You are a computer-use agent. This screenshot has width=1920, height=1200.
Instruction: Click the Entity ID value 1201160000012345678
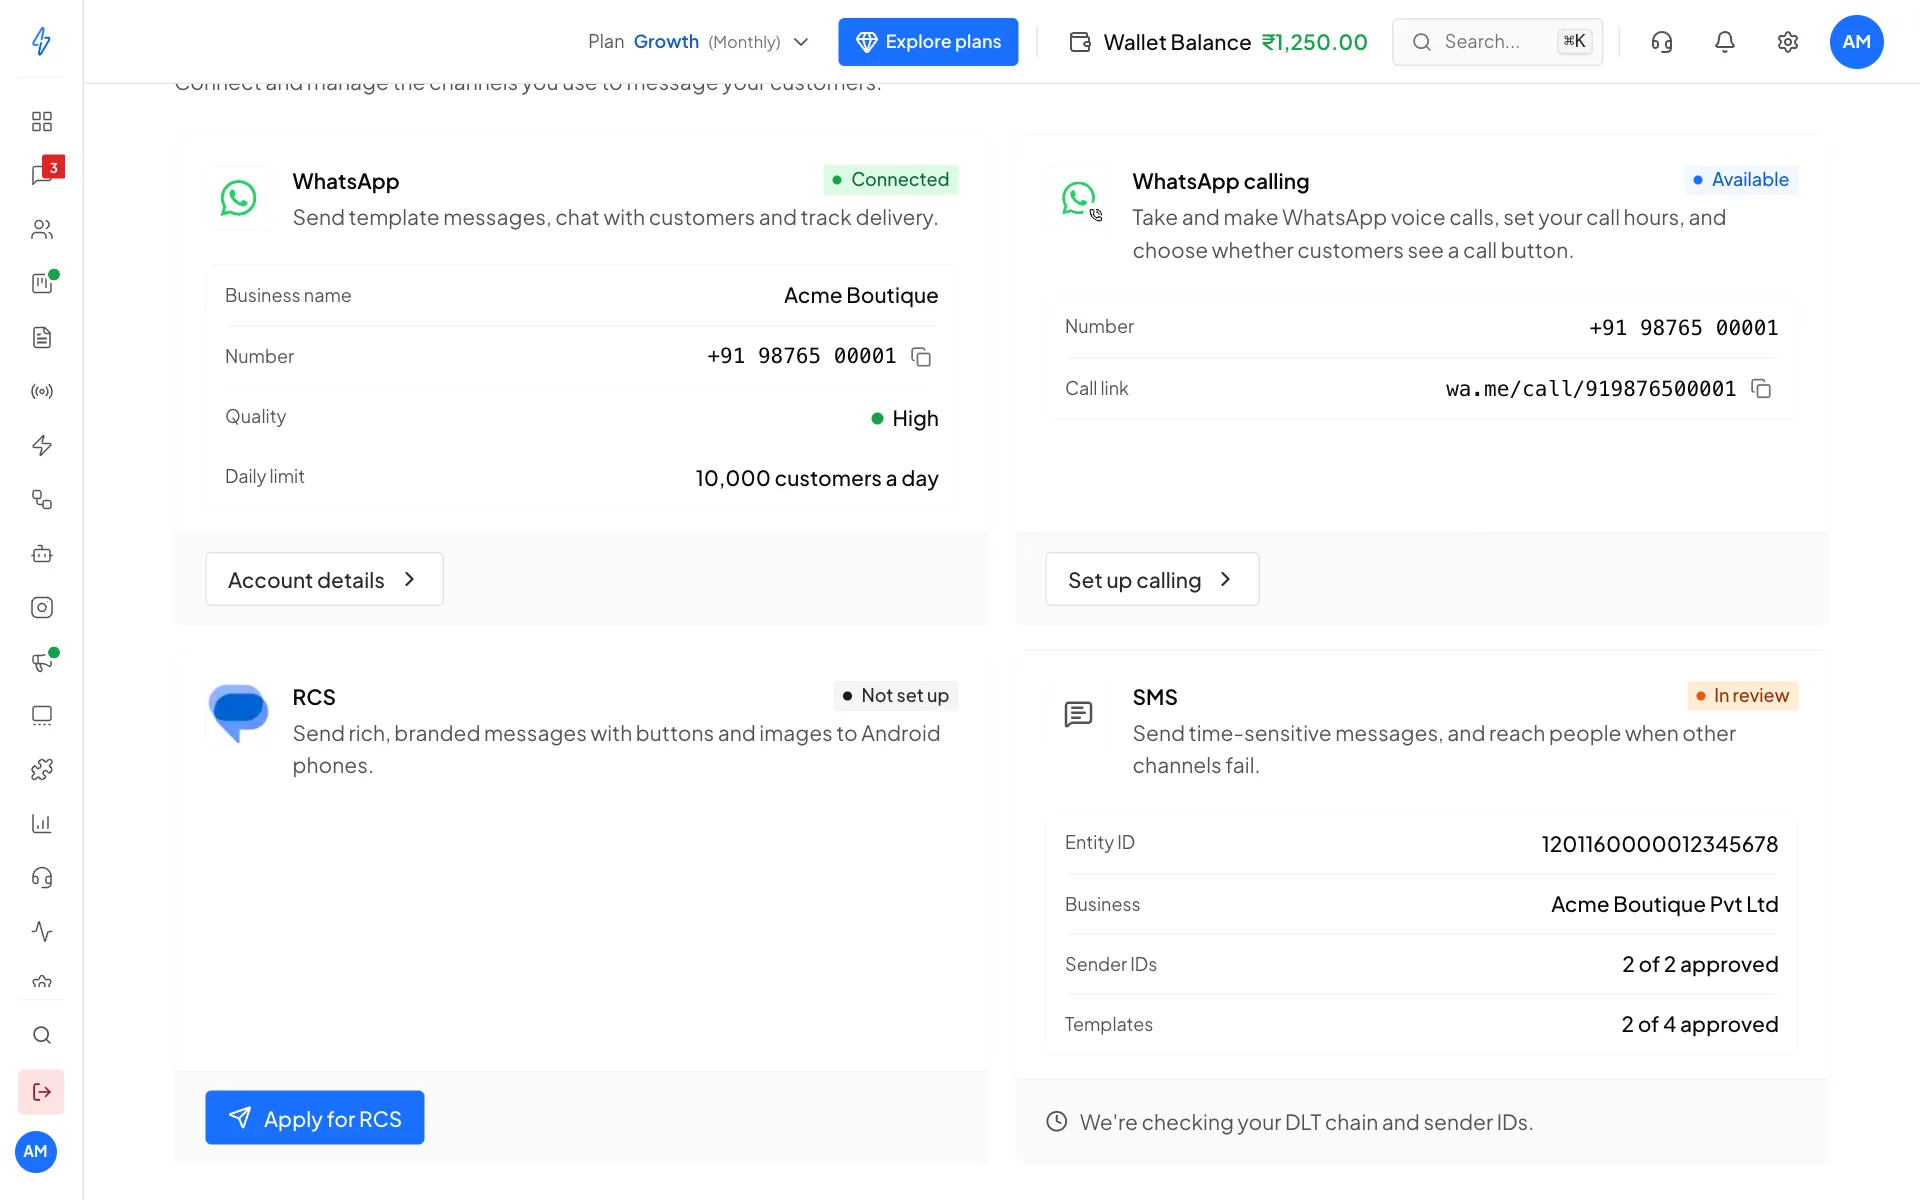1660,844
